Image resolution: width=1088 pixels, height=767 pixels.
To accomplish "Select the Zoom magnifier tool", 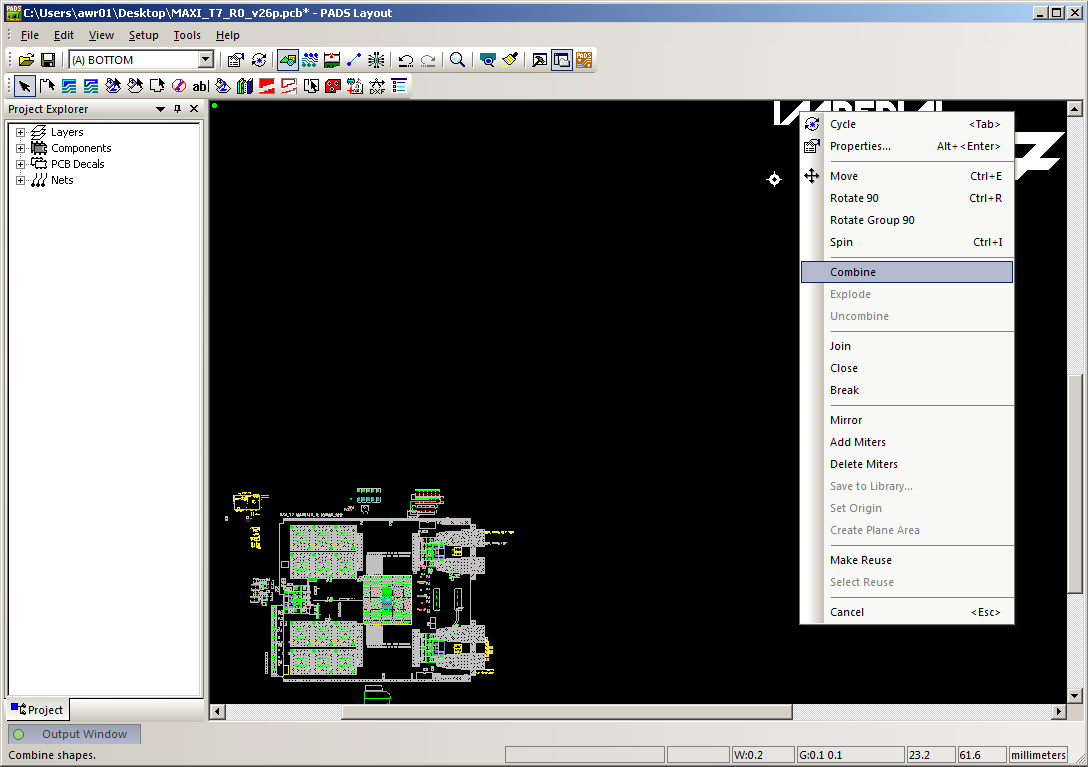I will click(x=457, y=60).
